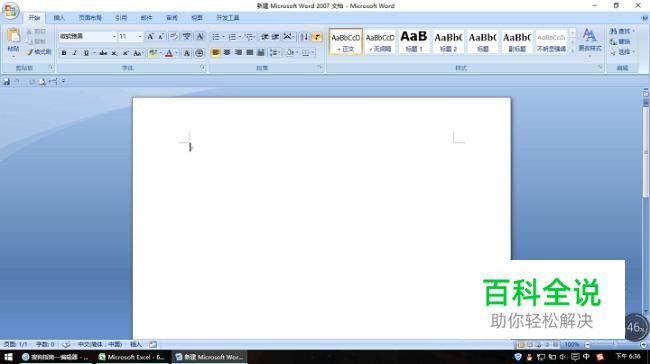The height and width of the screenshot is (364, 650).
Task: Open the Mailings ribbon tab
Action: click(x=146, y=18)
